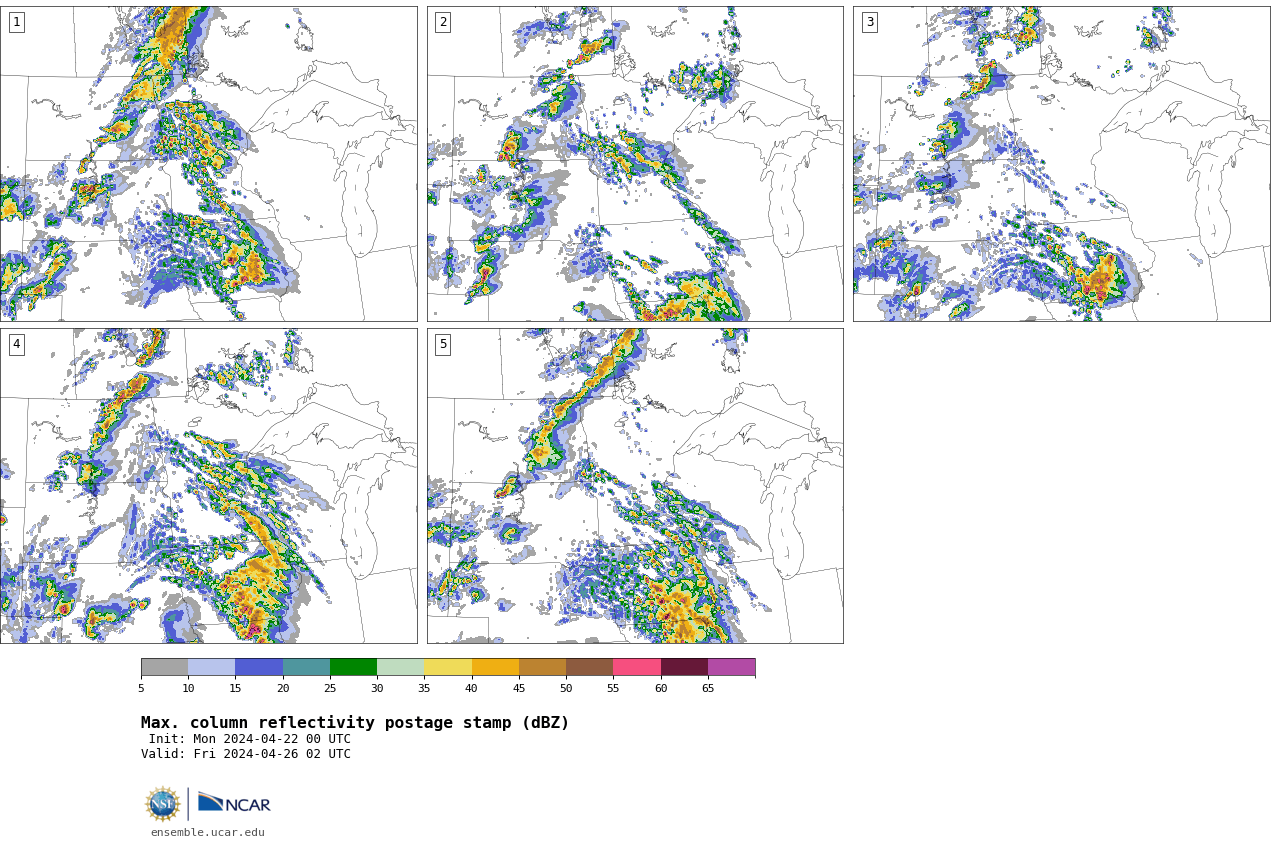This screenshot has height=844, width=1280.
Task: Click the purple 65+ dBZ swatch
Action: click(731, 667)
